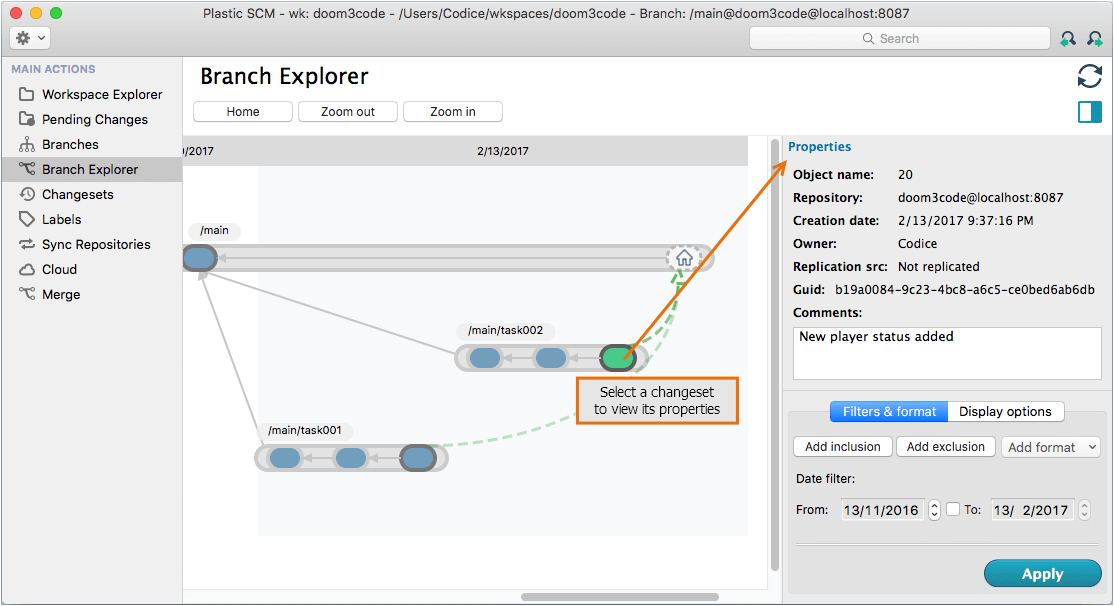This screenshot has height=606, width=1114.
Task: Select the blue changeset under the /main label
Action: click(200, 257)
